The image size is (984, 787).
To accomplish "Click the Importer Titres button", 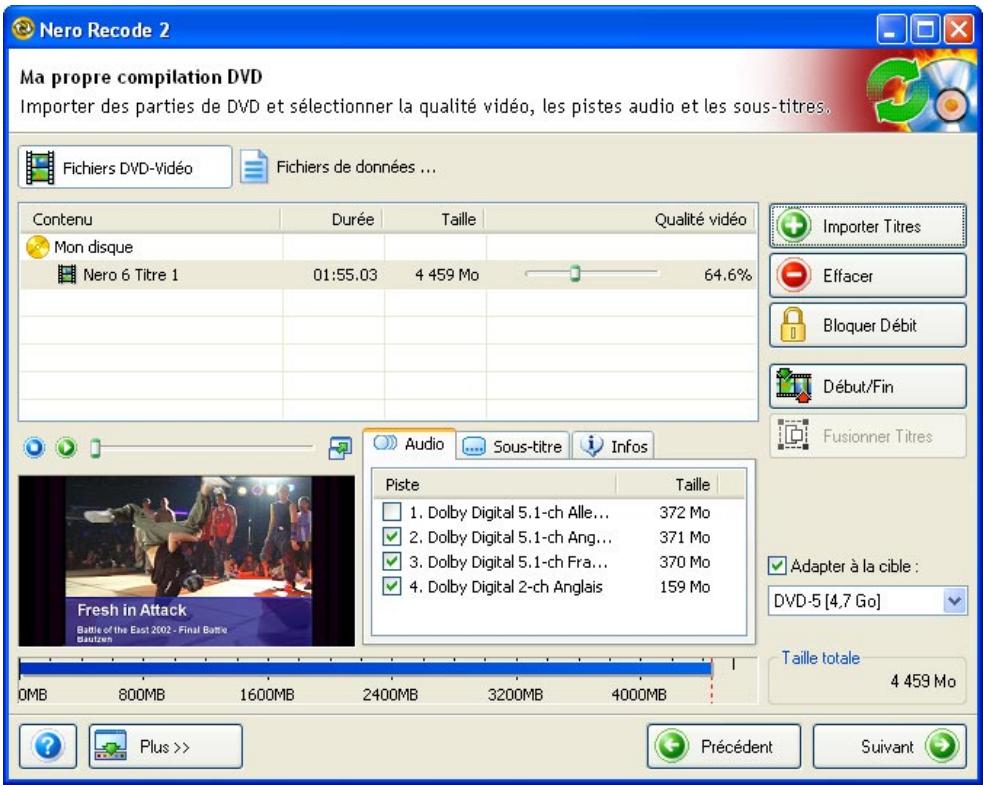I will [x=868, y=225].
